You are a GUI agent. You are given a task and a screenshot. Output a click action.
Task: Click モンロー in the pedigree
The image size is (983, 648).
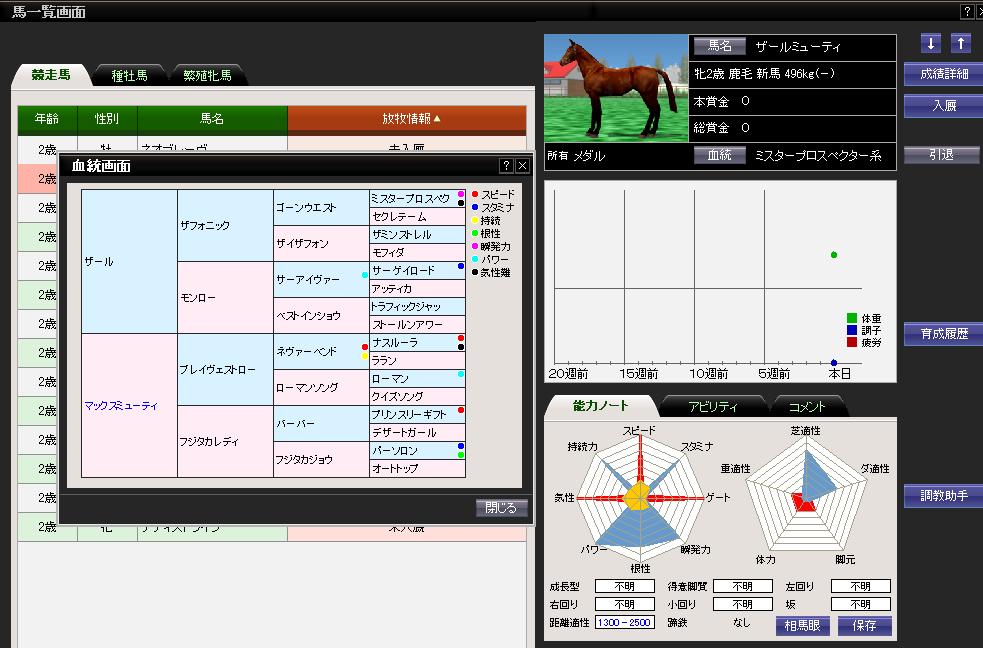[225, 297]
